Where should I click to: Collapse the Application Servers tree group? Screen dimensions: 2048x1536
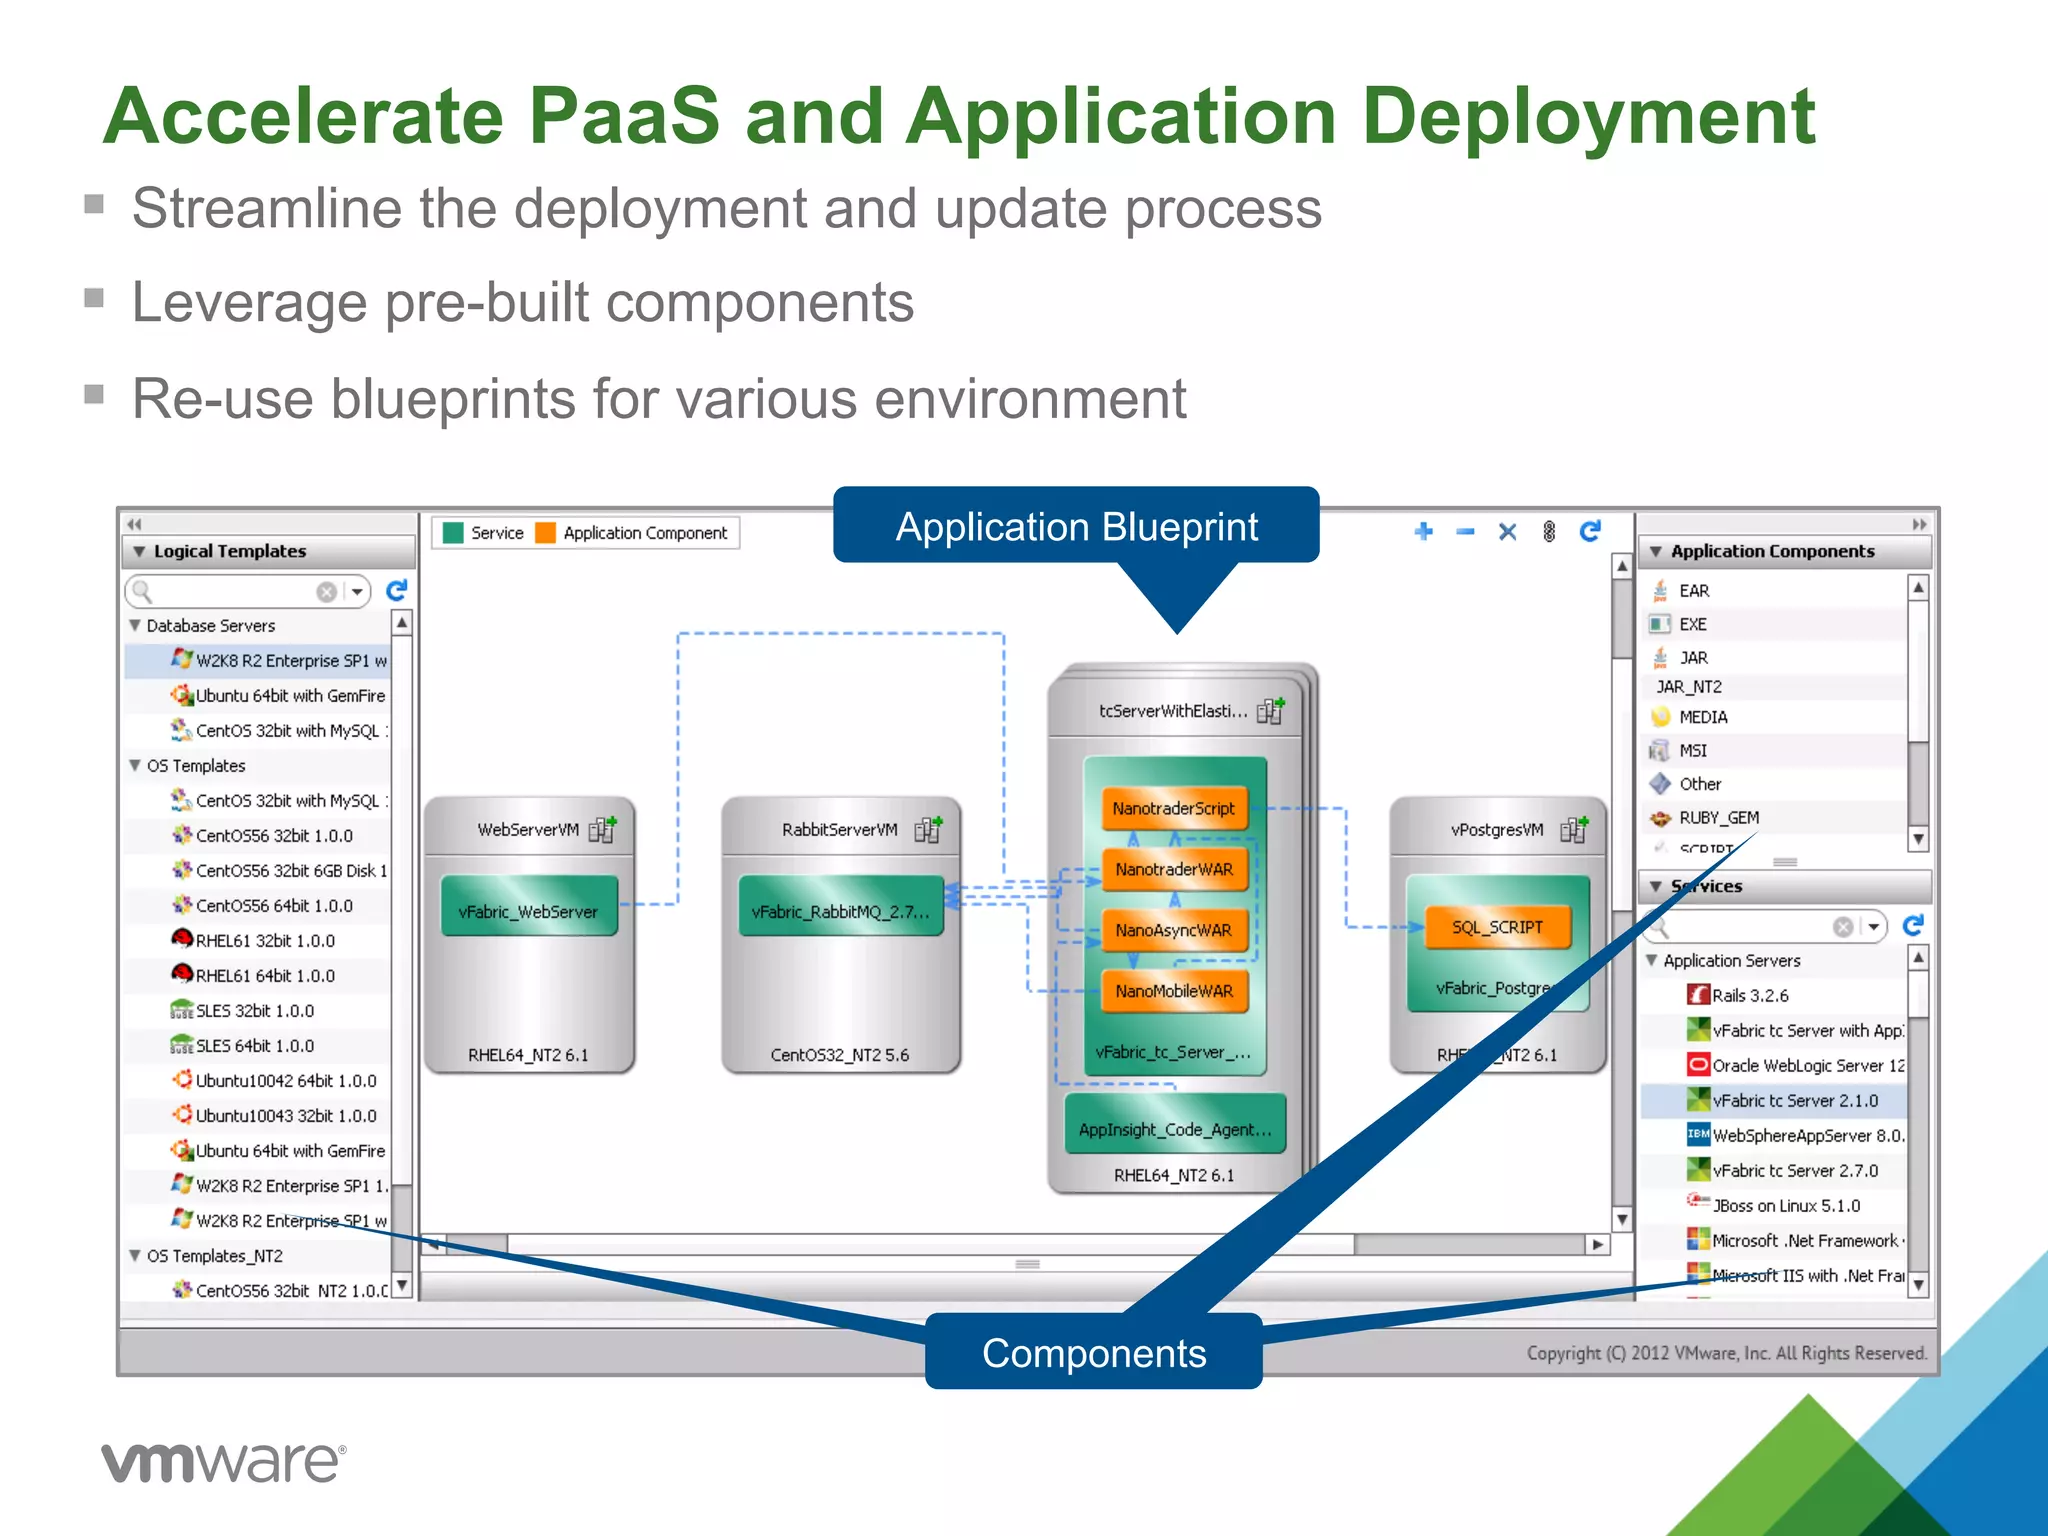pyautogui.click(x=1652, y=960)
